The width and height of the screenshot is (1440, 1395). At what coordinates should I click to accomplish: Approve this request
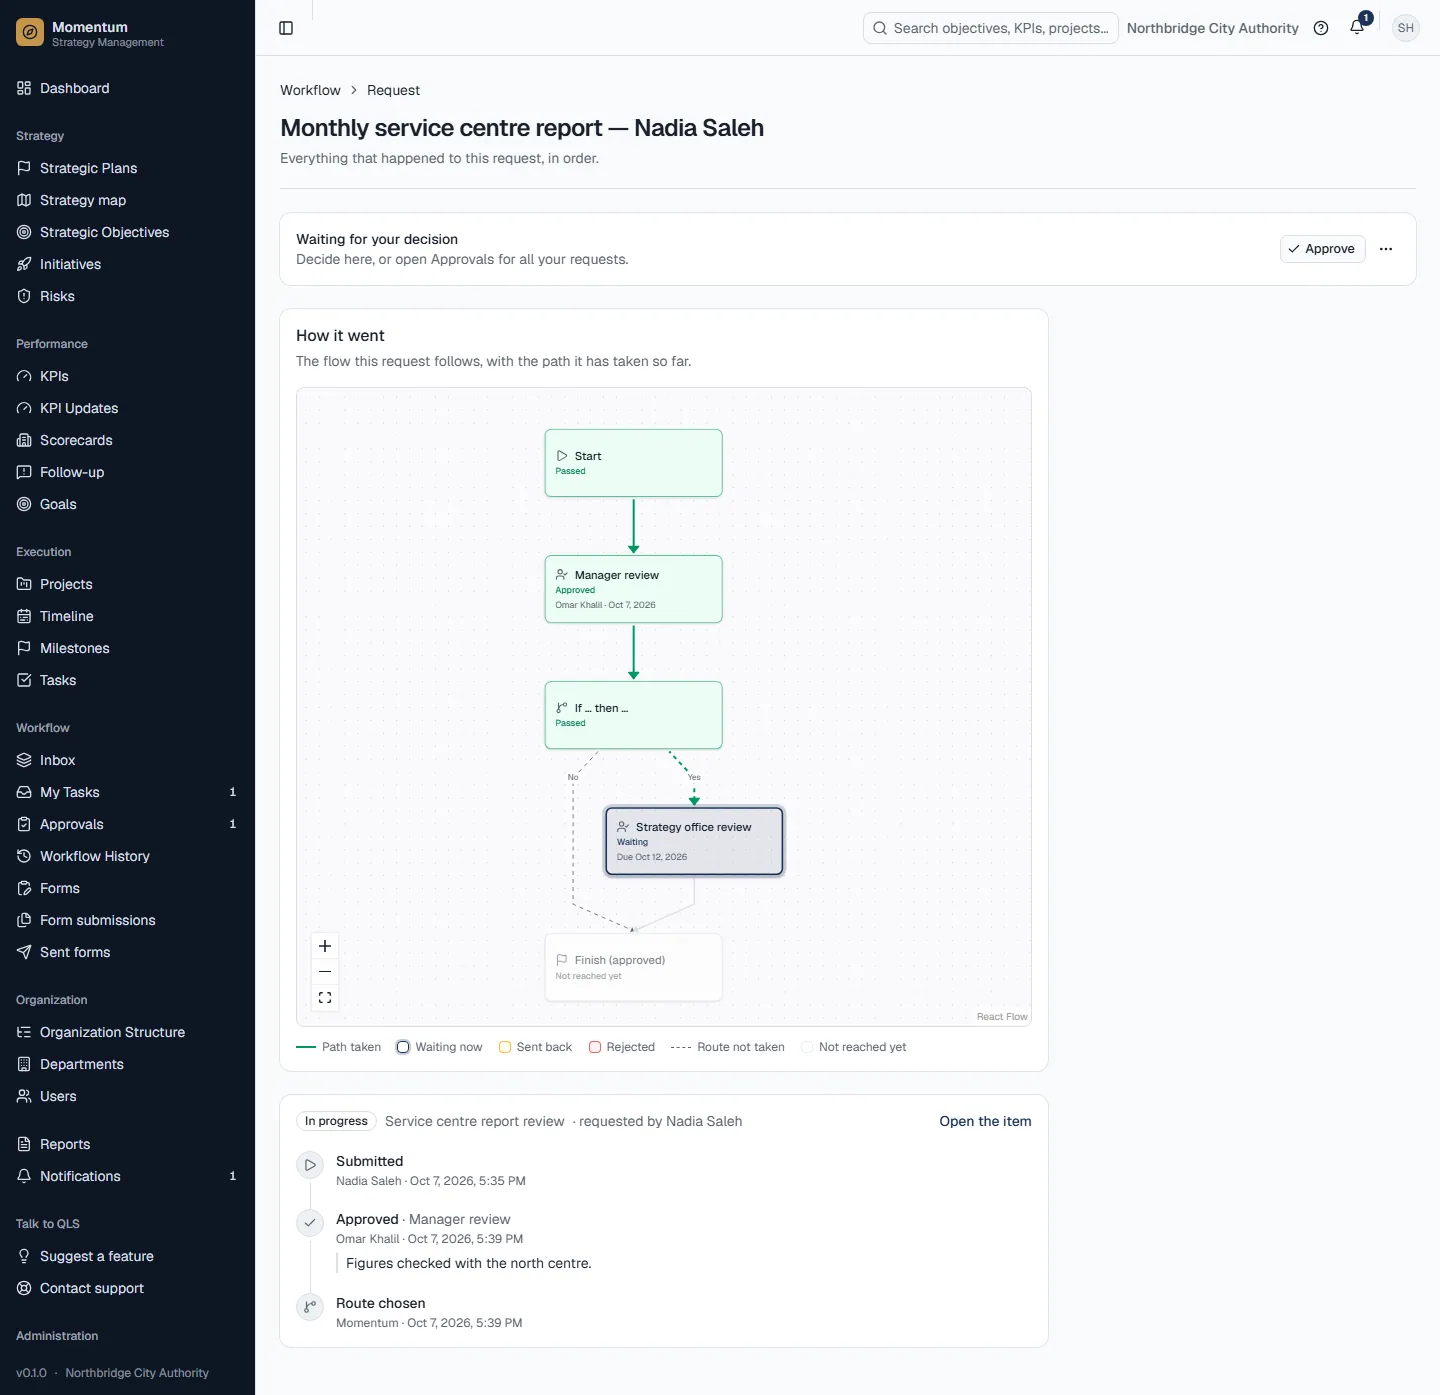tap(1322, 249)
